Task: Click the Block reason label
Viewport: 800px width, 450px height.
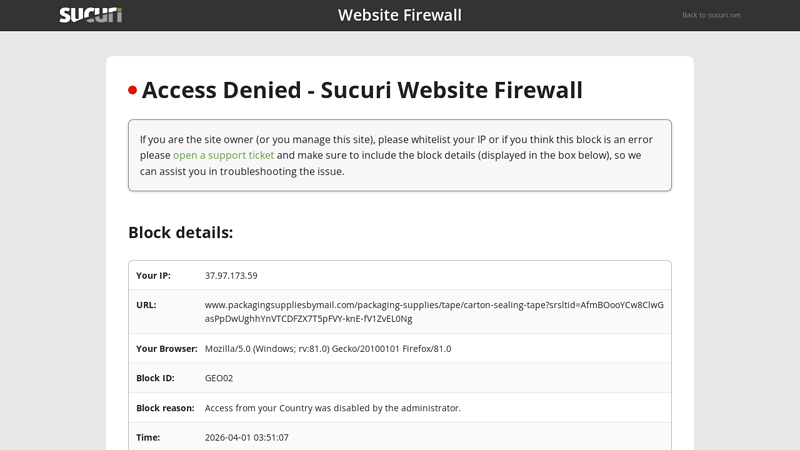Action: [165, 408]
